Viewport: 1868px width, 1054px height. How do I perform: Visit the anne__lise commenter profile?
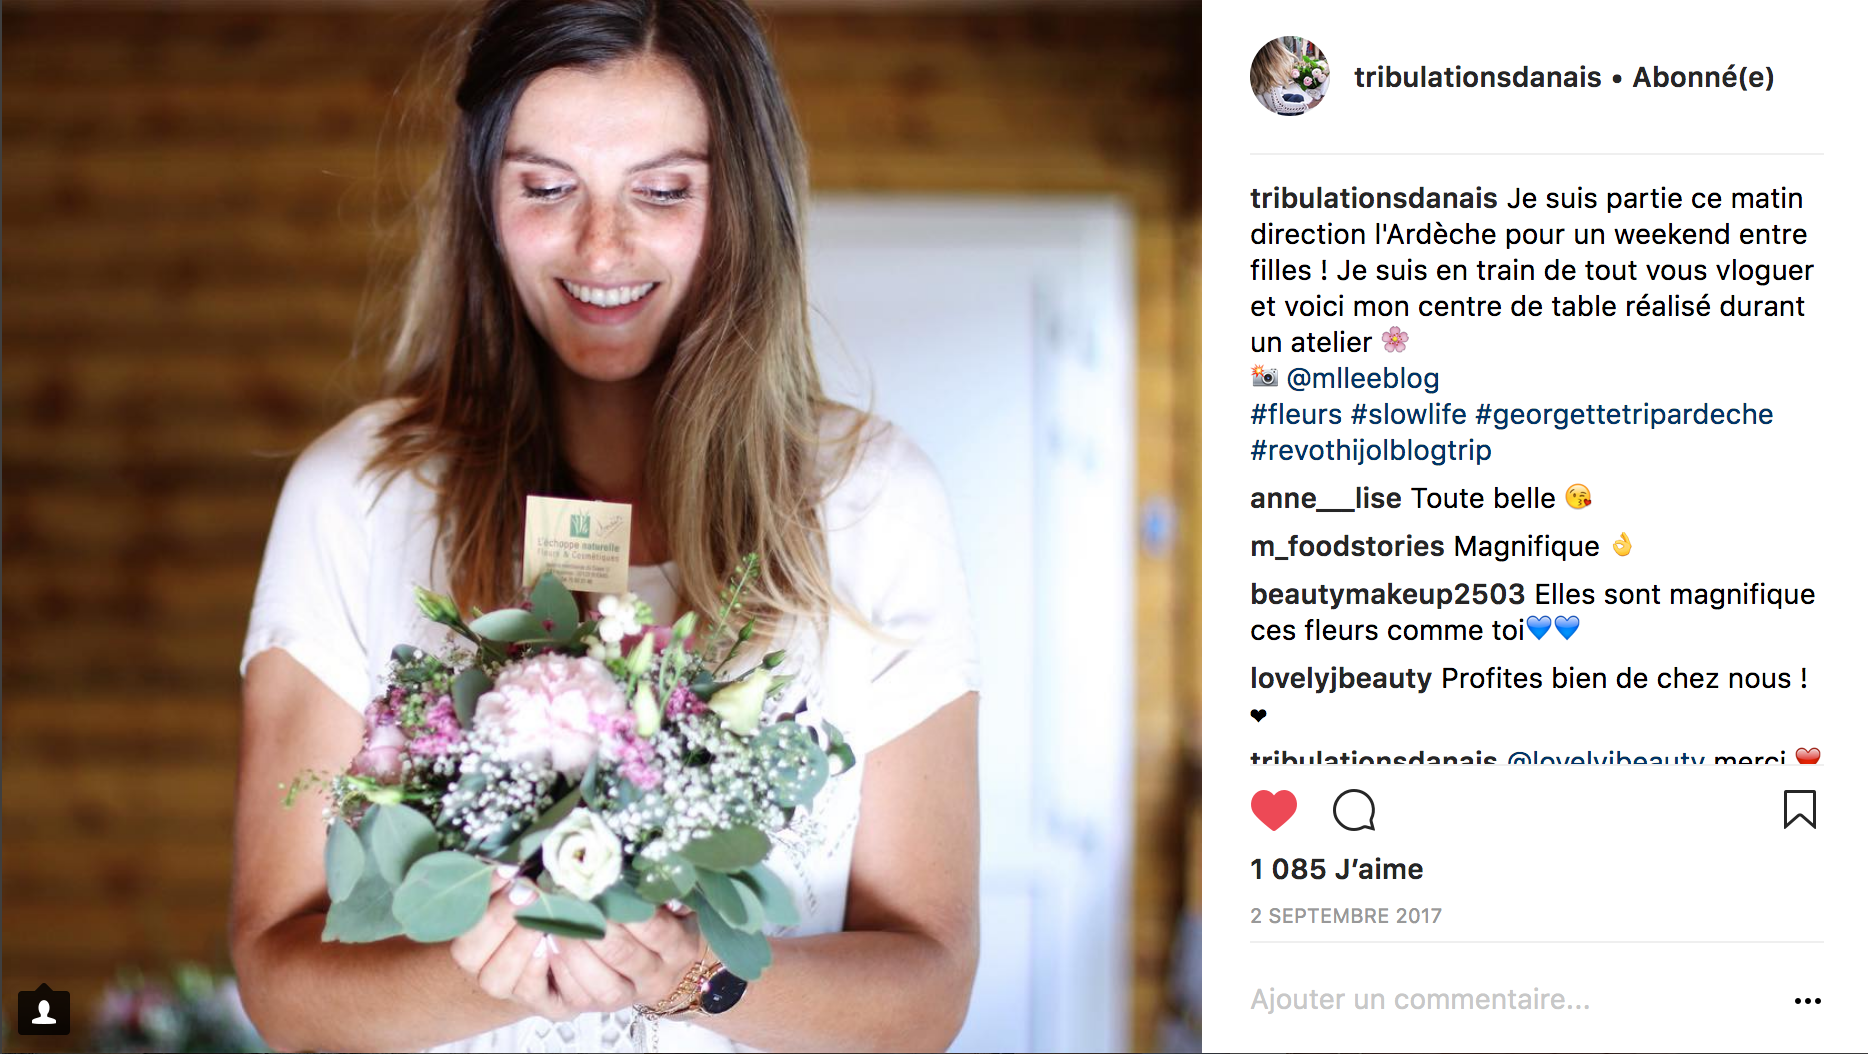point(1326,498)
